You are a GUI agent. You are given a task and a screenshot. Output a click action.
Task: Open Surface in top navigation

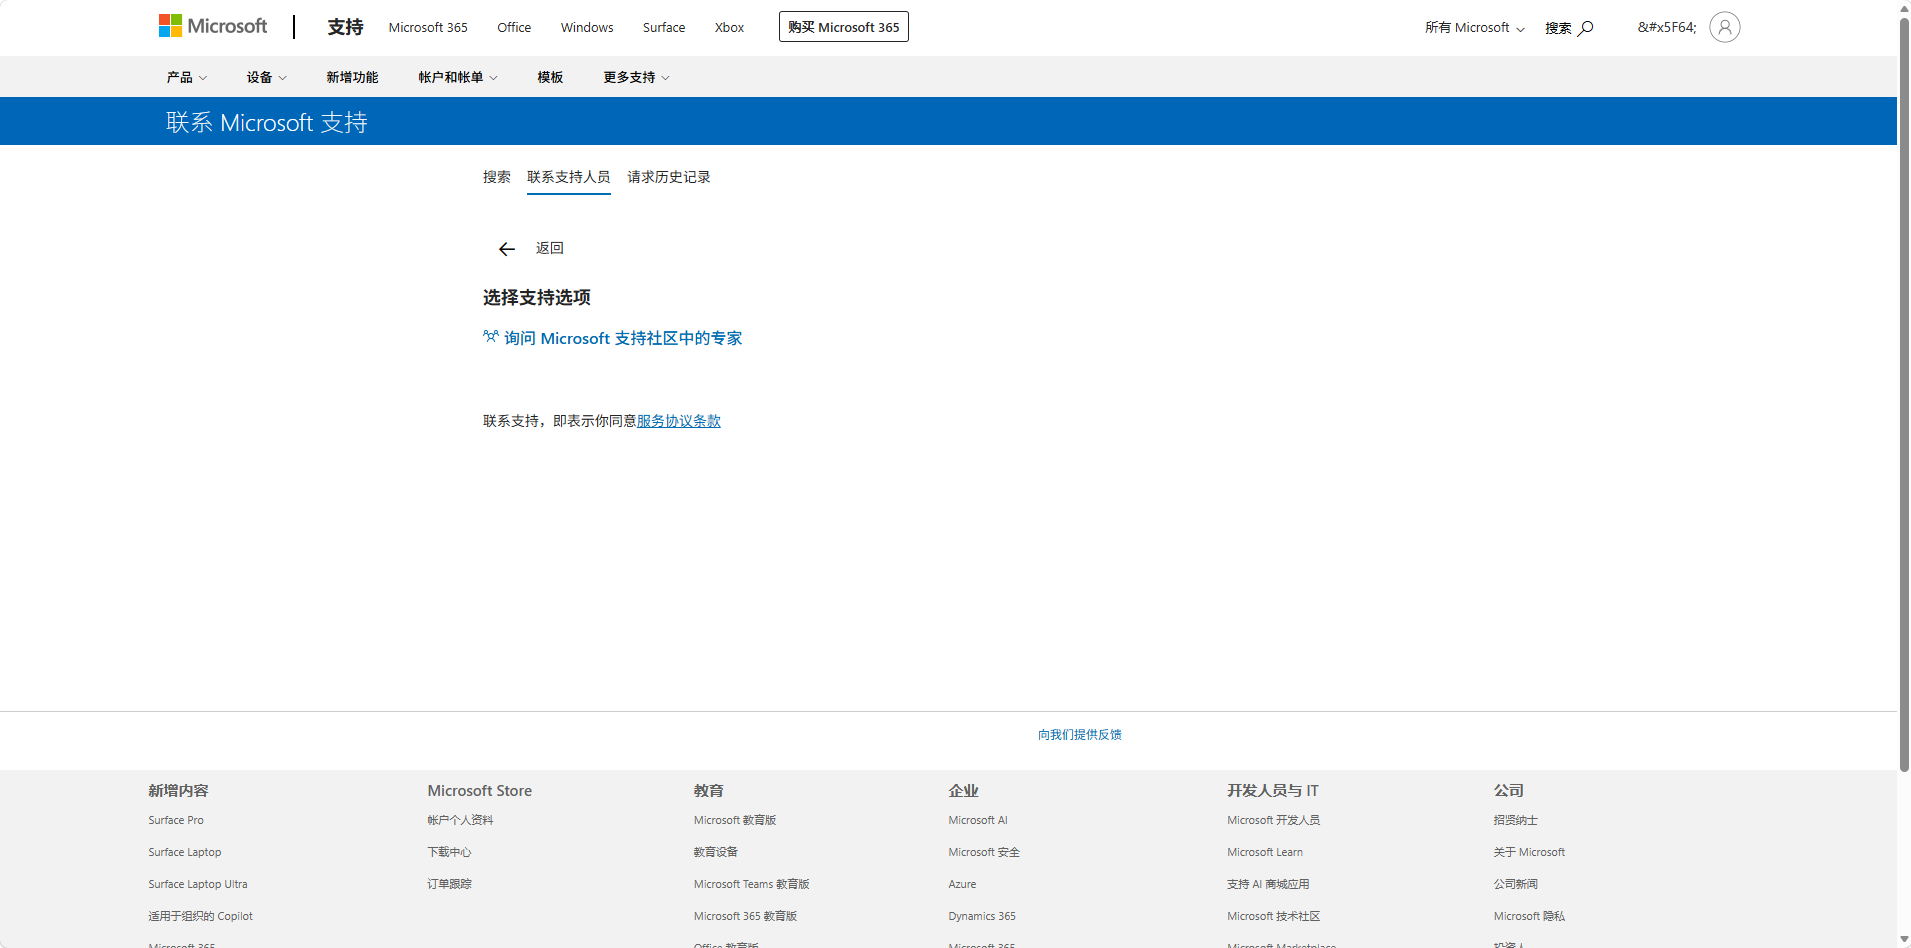664,27
